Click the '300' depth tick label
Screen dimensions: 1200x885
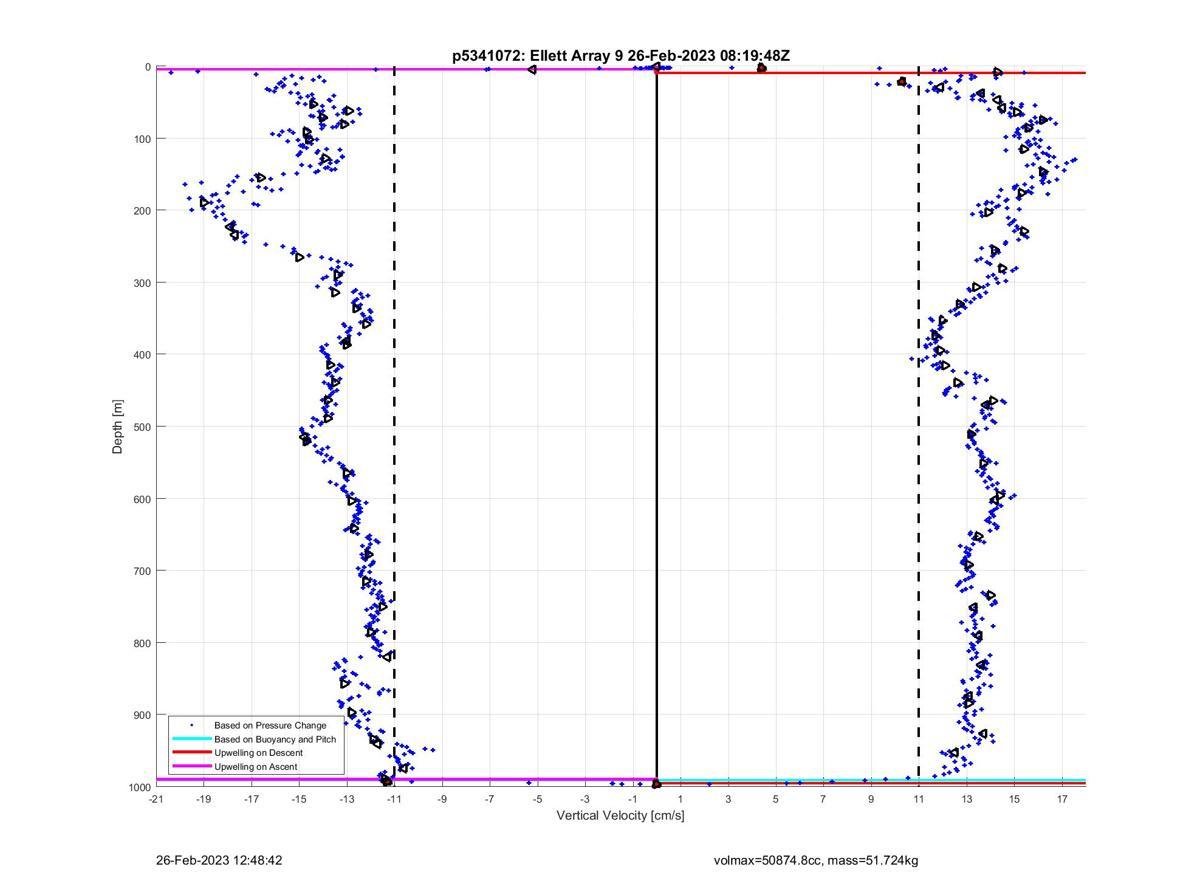(x=141, y=283)
